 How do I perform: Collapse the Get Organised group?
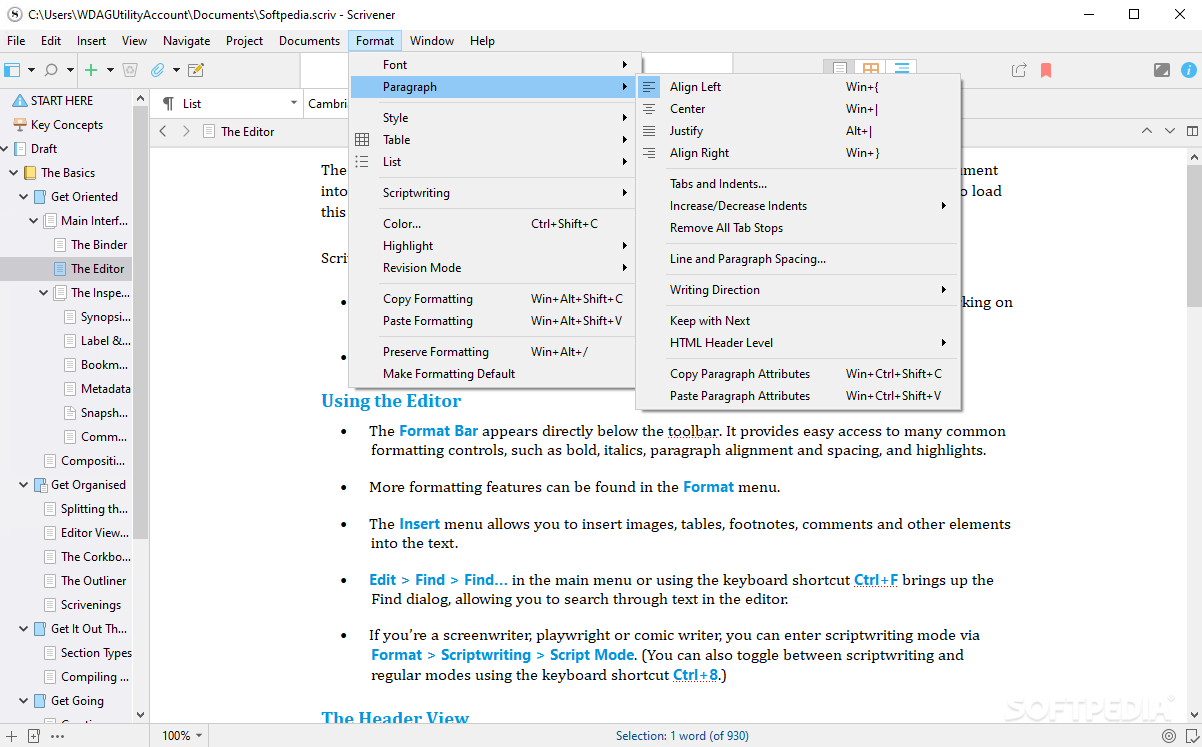[x=24, y=485]
